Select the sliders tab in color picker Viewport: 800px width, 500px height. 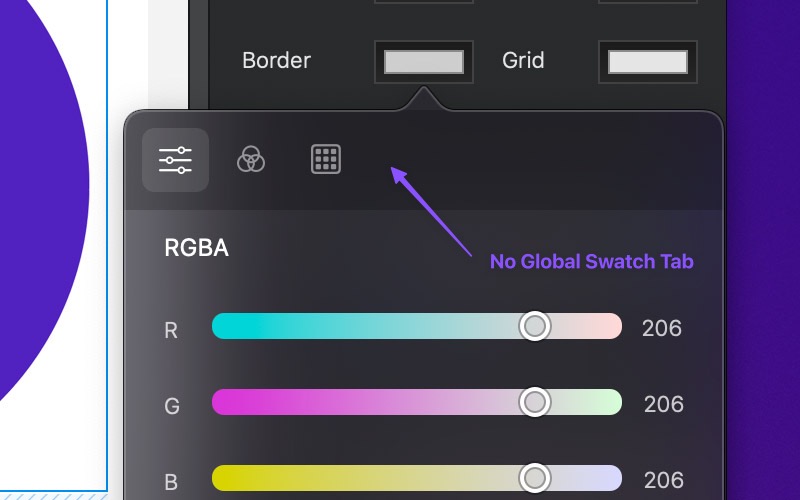(175, 160)
